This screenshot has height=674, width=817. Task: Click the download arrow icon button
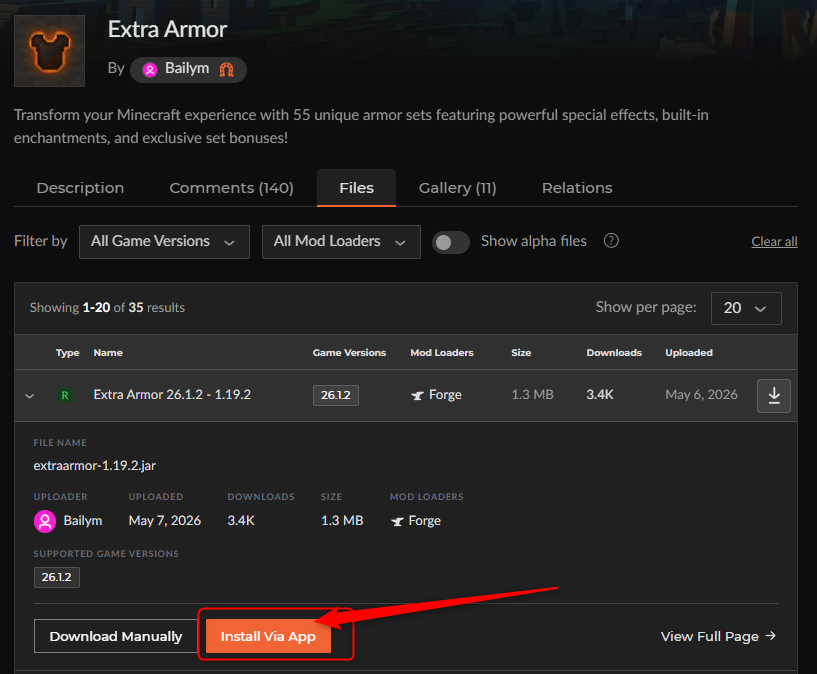[774, 396]
